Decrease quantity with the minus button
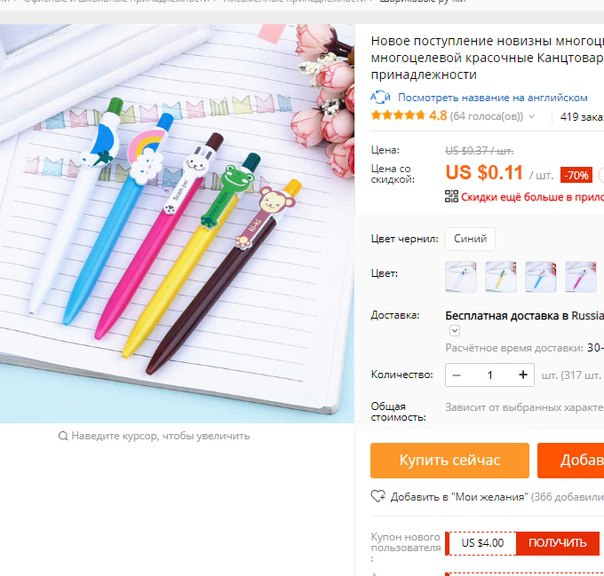 [x=456, y=375]
